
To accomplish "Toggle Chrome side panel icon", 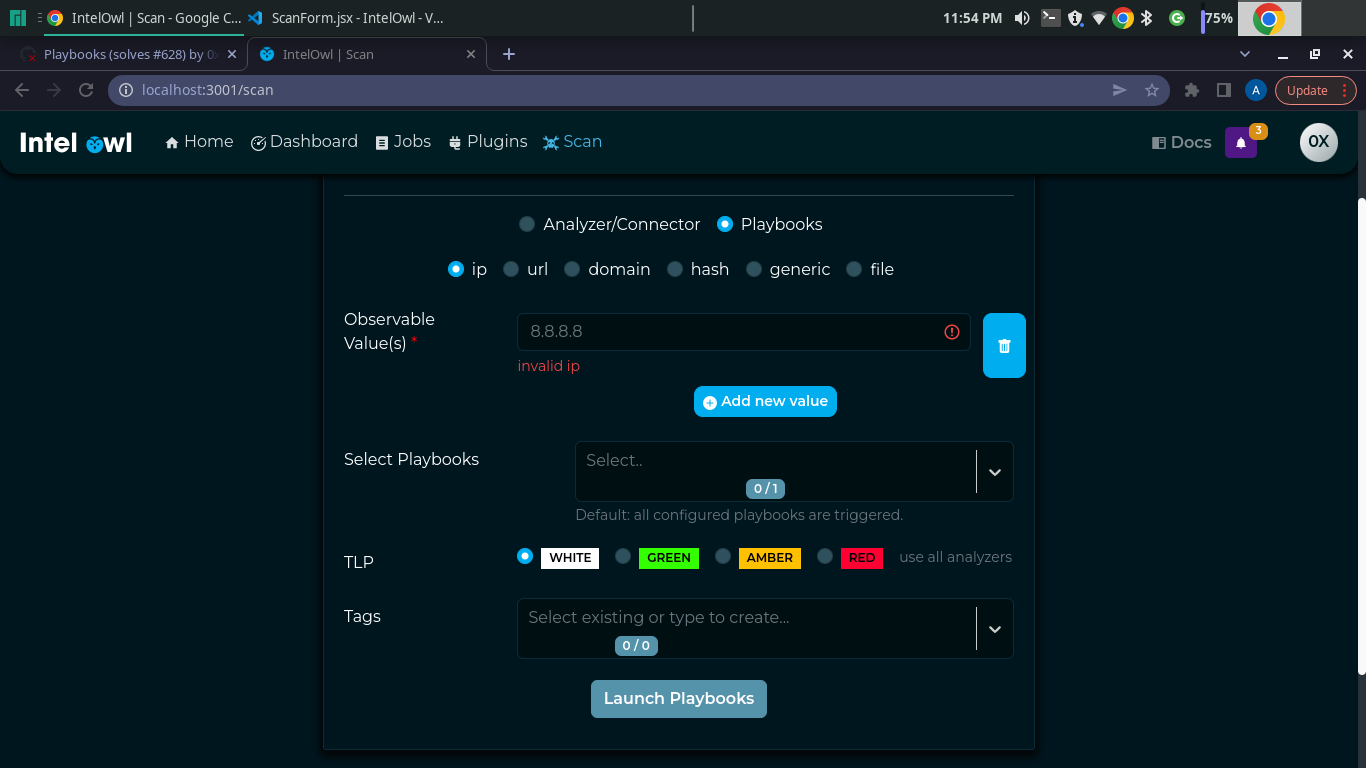I will click(x=1223, y=90).
